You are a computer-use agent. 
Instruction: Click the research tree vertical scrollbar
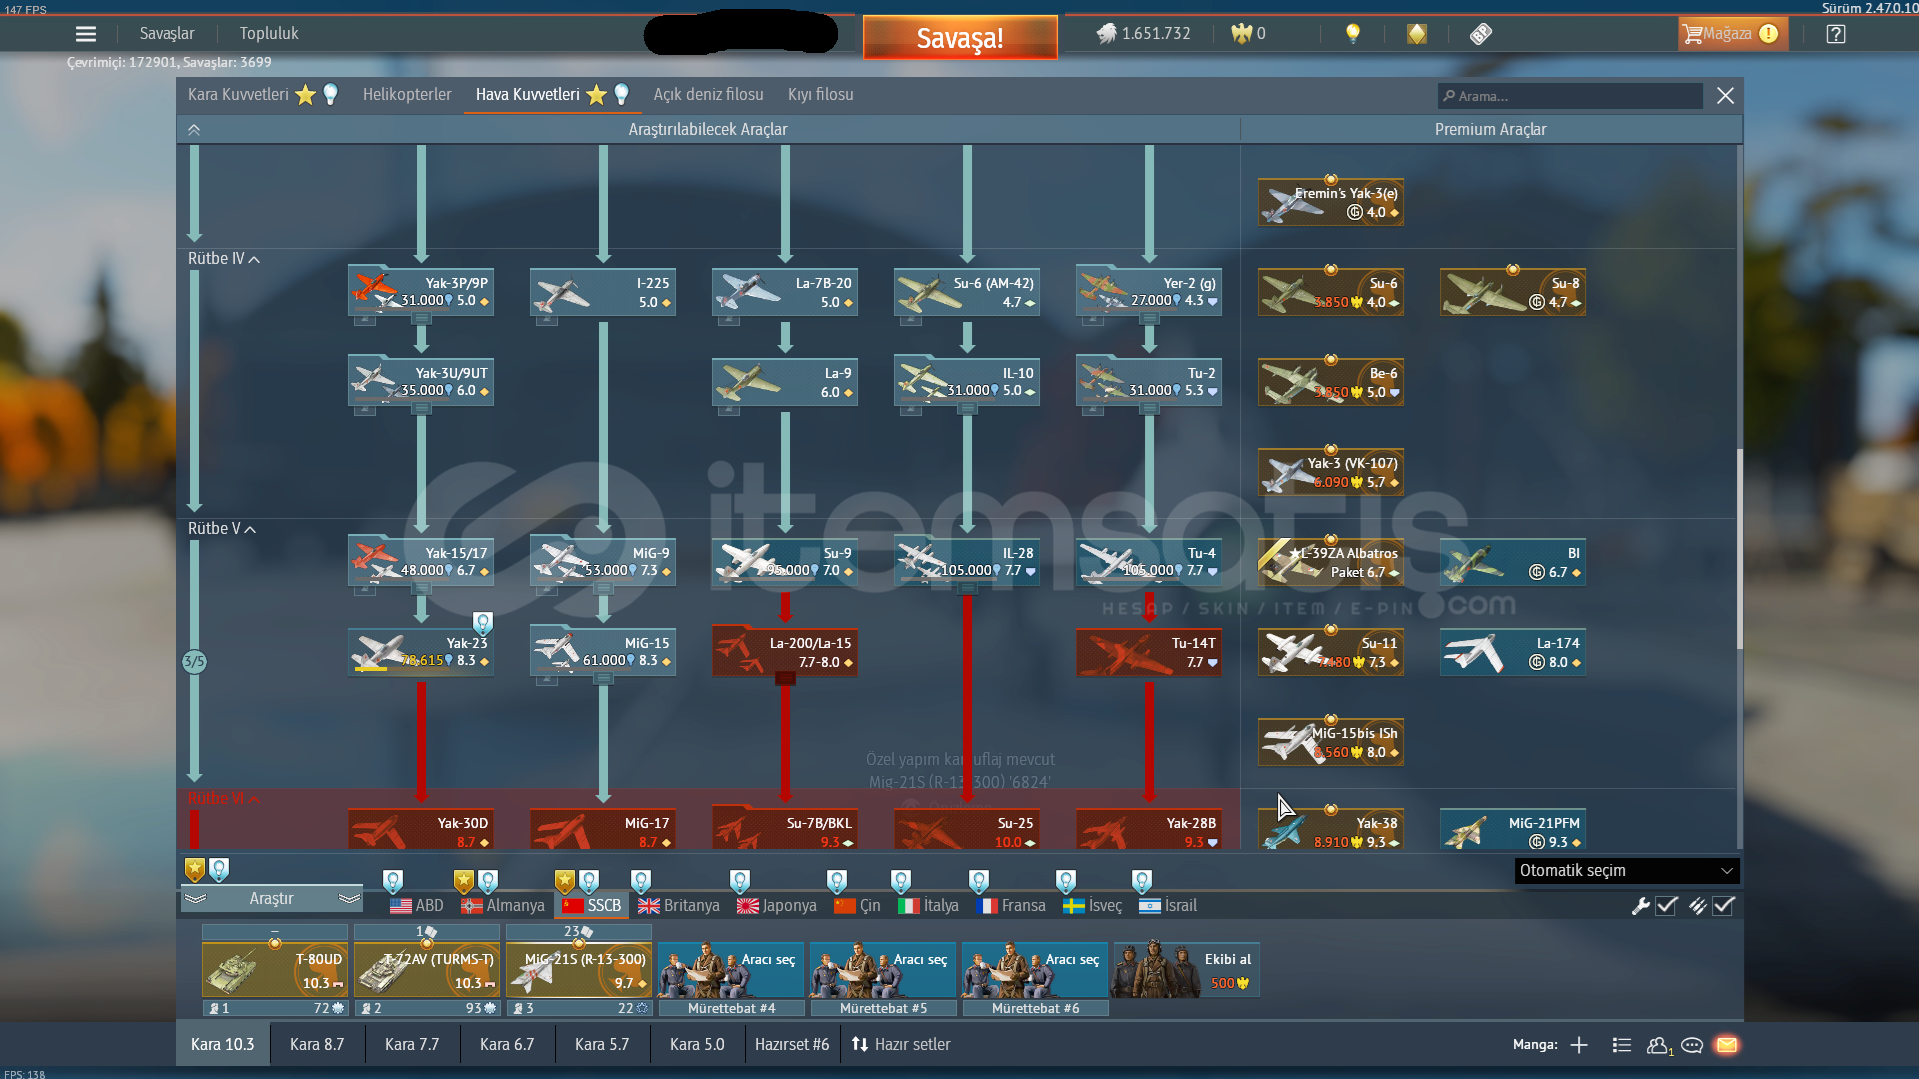[1740, 548]
